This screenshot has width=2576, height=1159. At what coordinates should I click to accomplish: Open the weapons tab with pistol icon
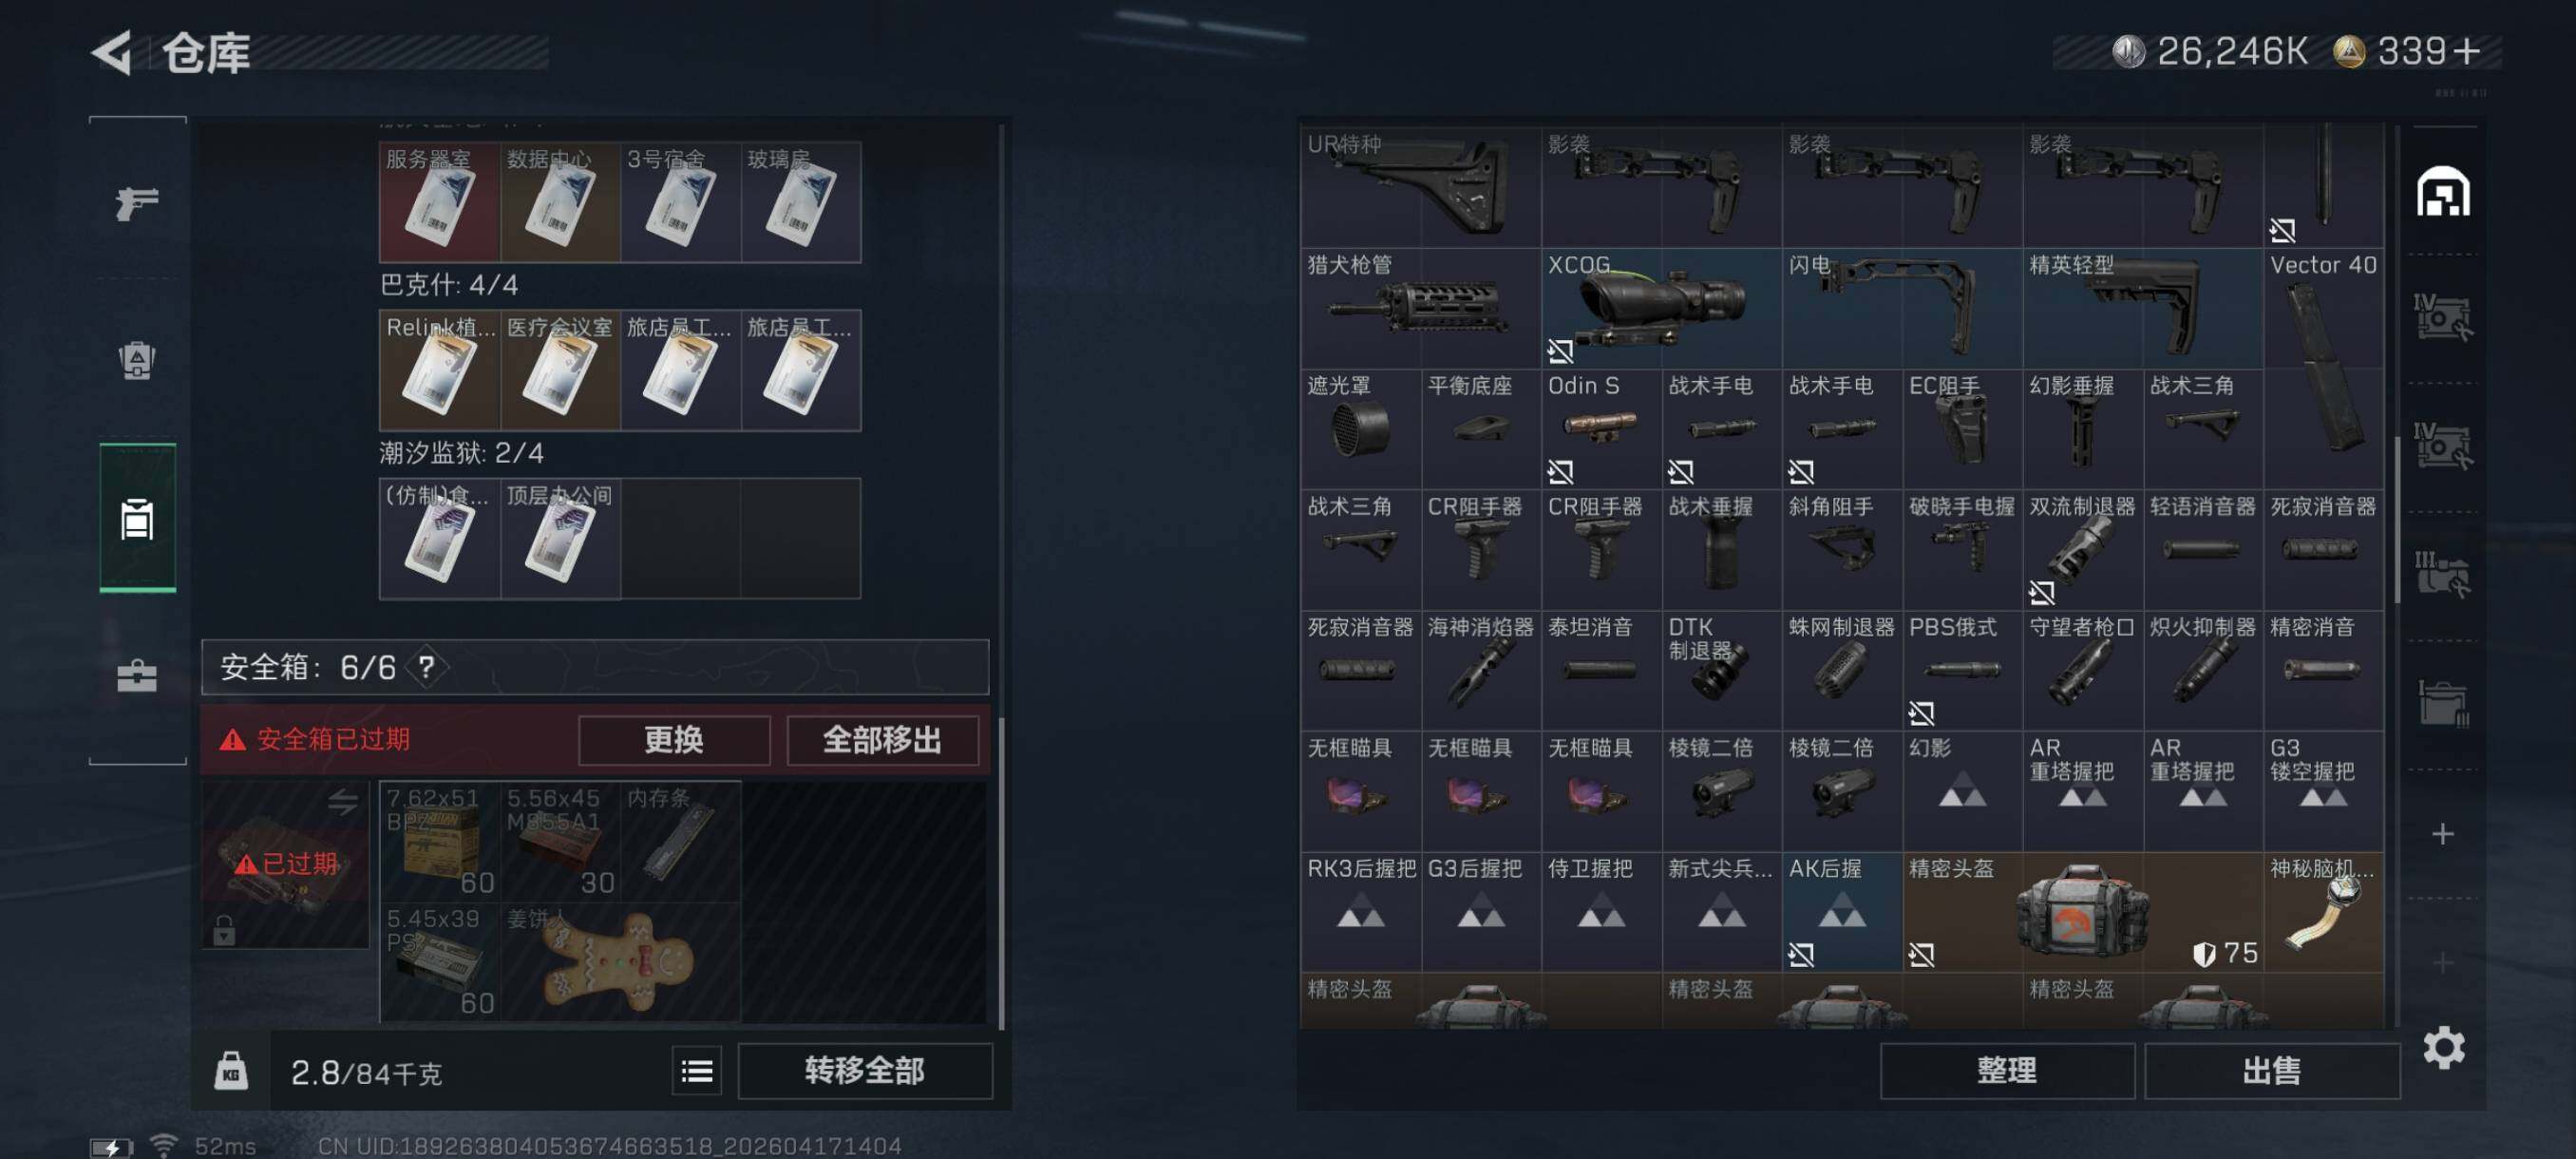click(137, 203)
